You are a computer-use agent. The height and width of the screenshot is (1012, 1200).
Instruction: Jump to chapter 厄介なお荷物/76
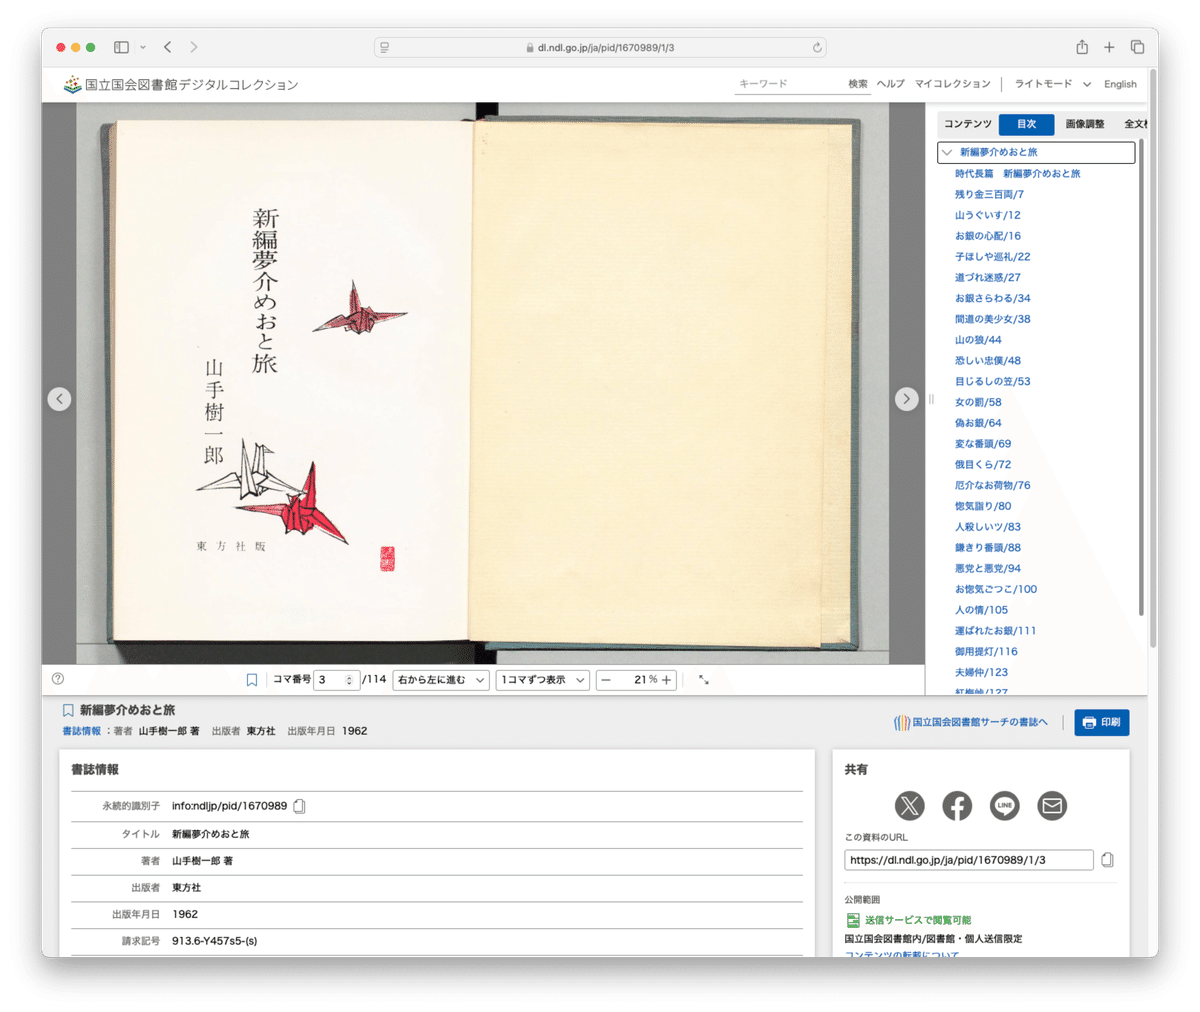(992, 485)
